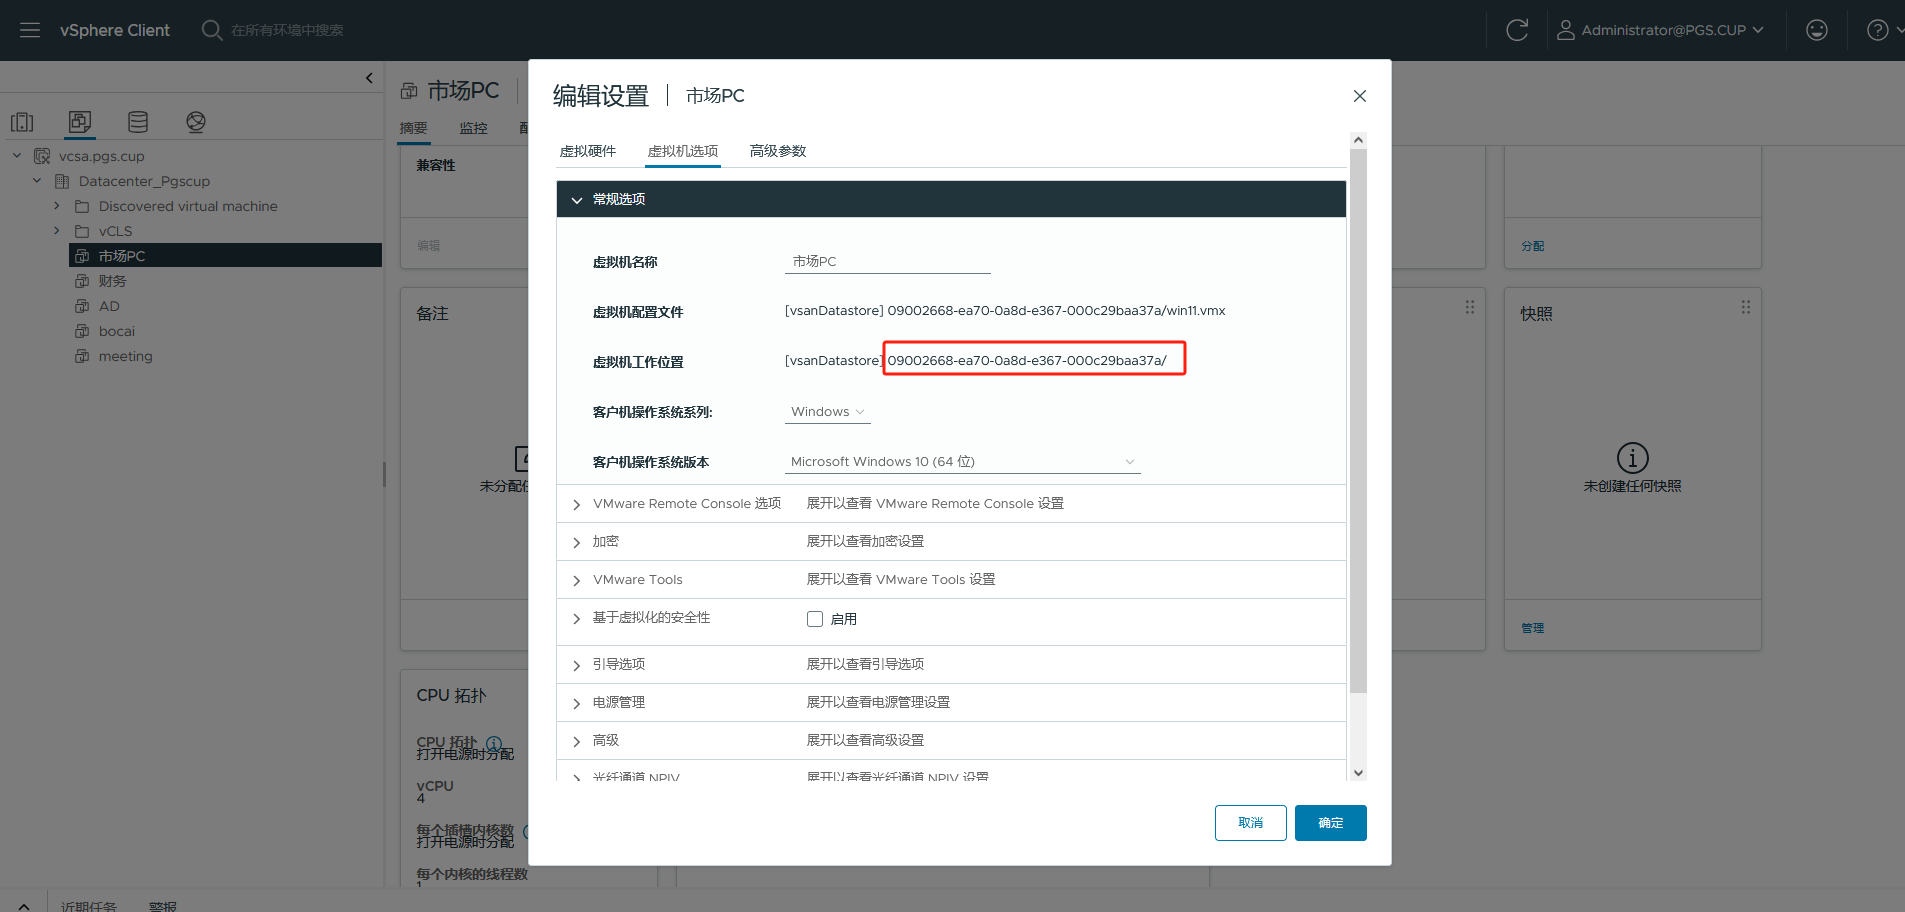
Task: Open the help question mark menu
Action: [x=1879, y=30]
